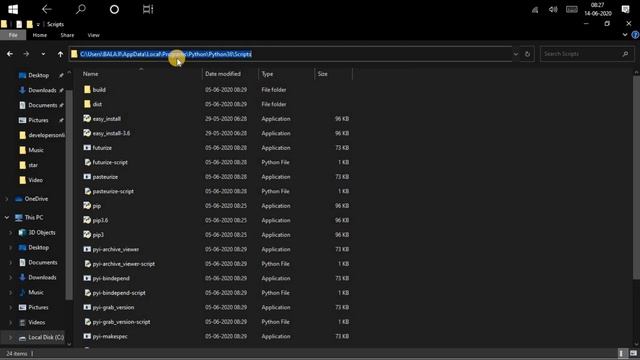Open the volume speaker icon
The width and height of the screenshot is (640, 360).
coord(553,9)
